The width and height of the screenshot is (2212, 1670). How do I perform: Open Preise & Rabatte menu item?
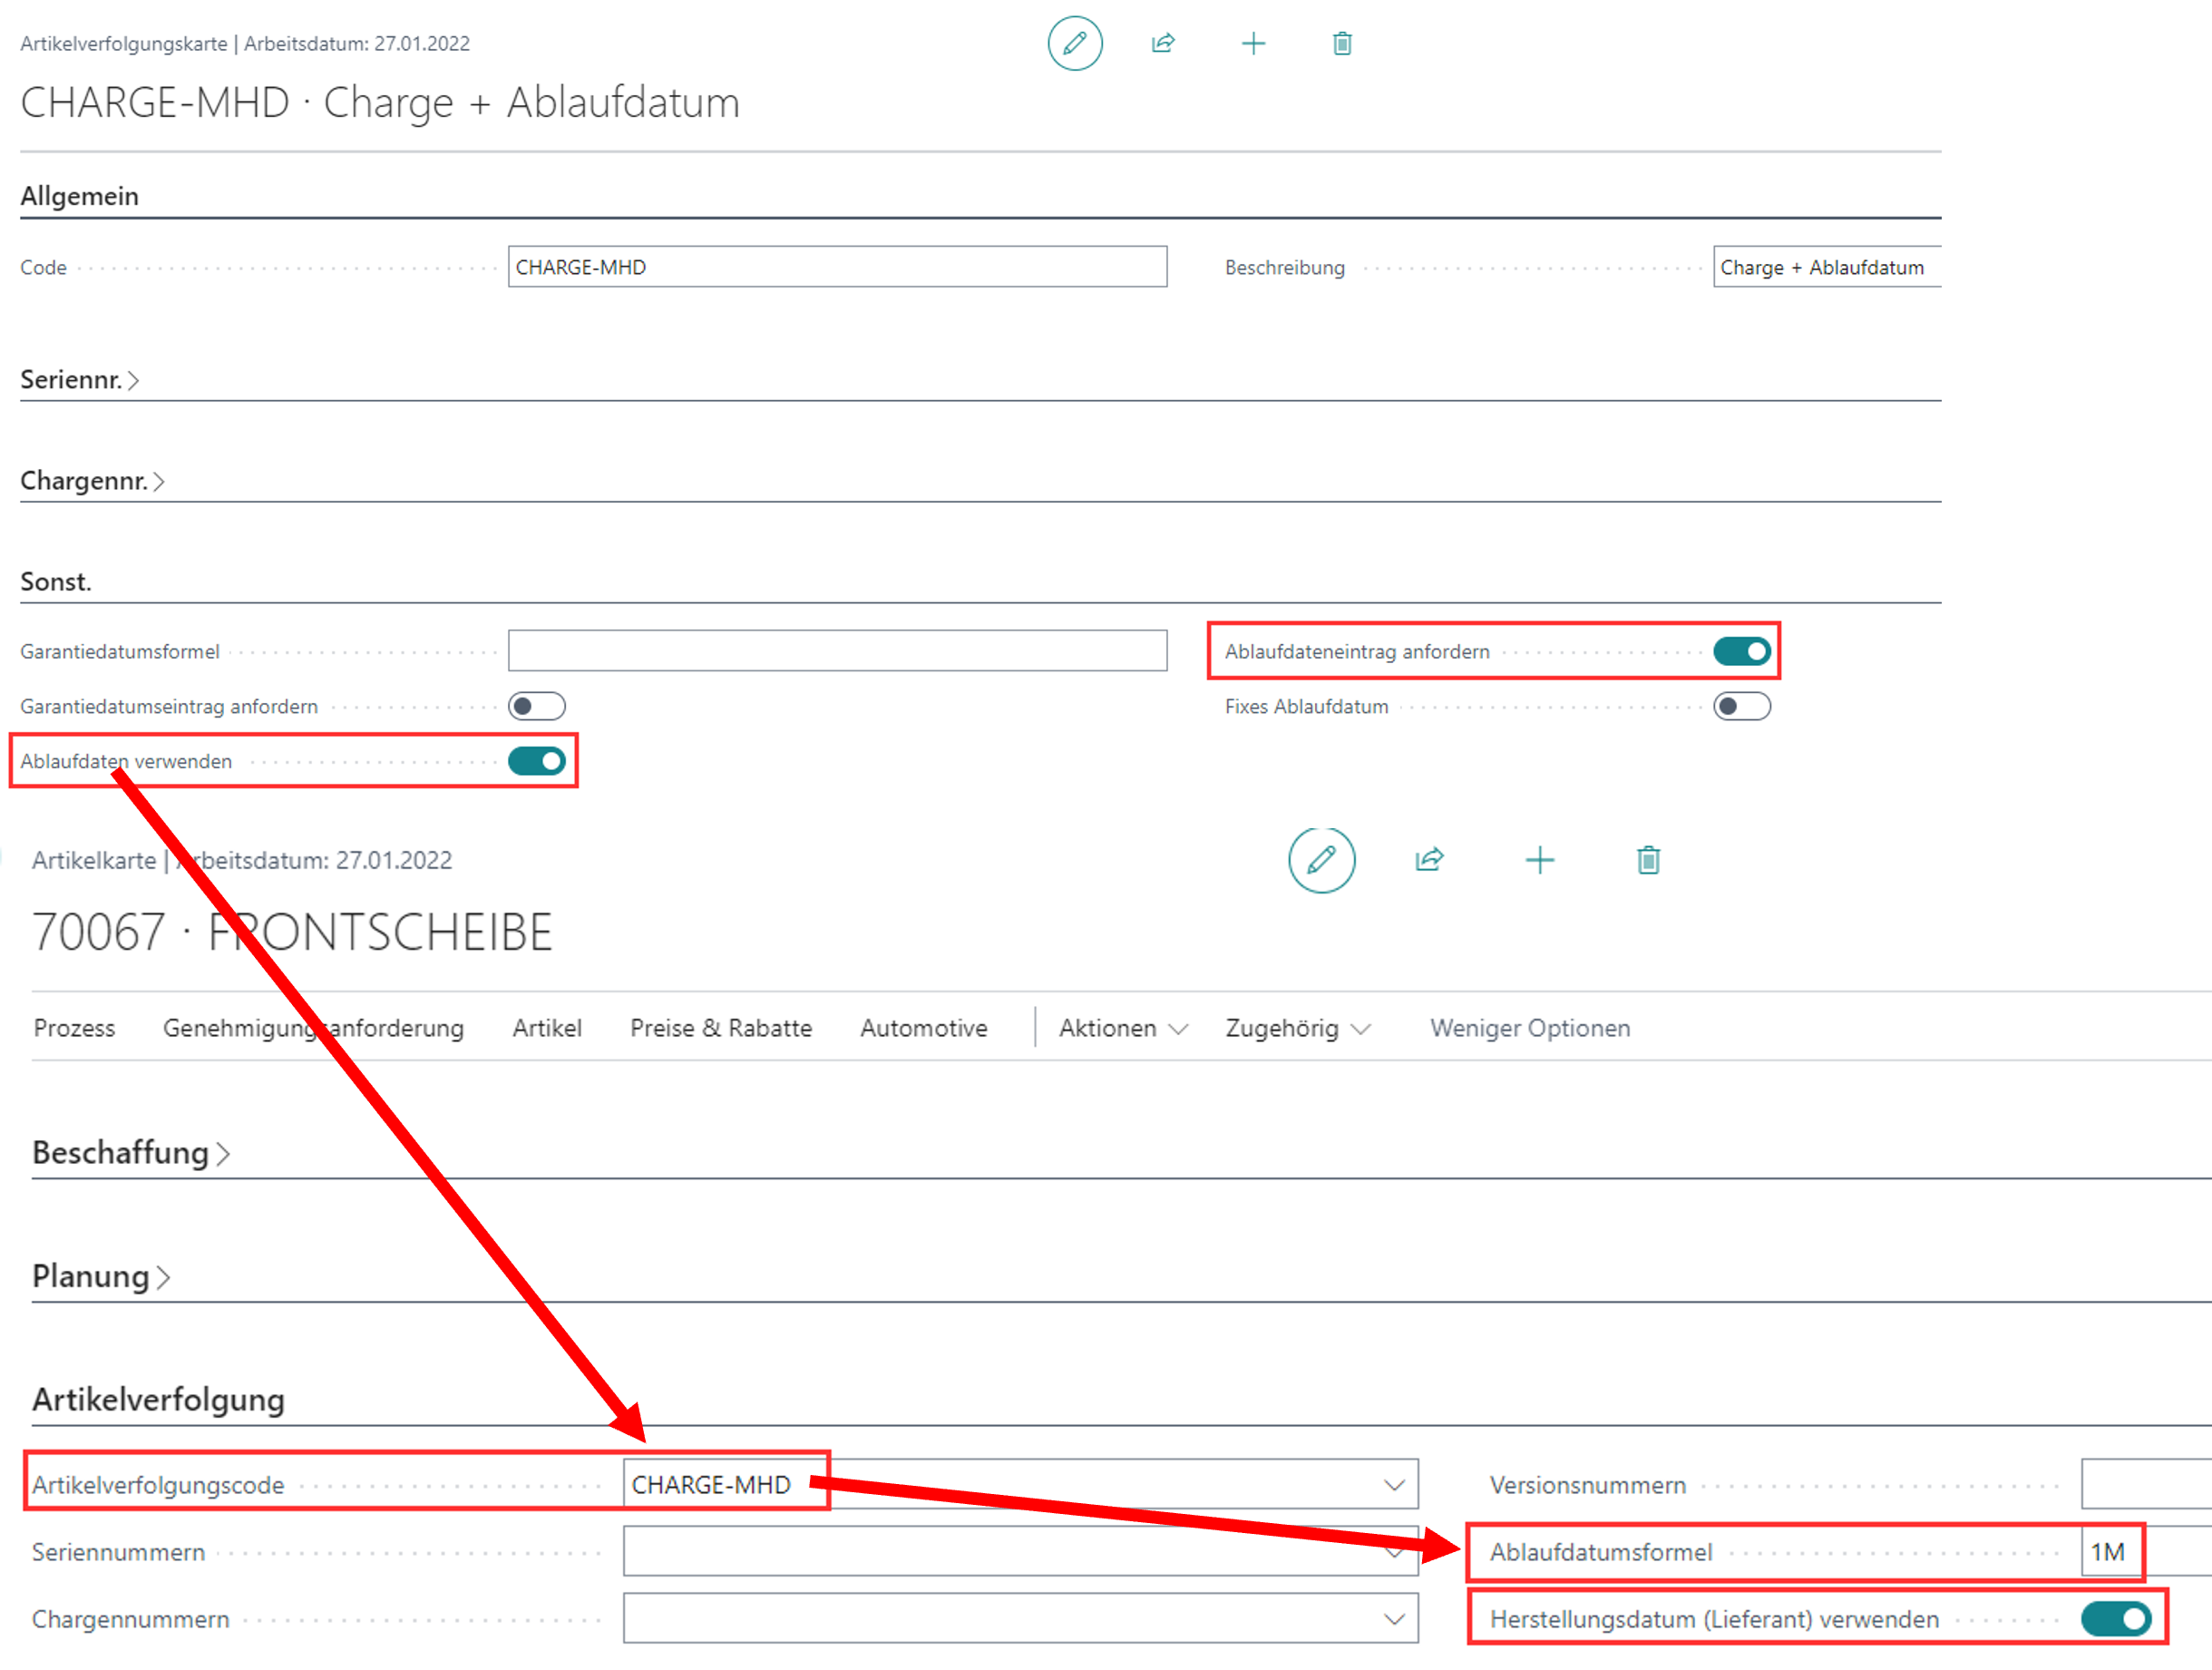point(720,1027)
